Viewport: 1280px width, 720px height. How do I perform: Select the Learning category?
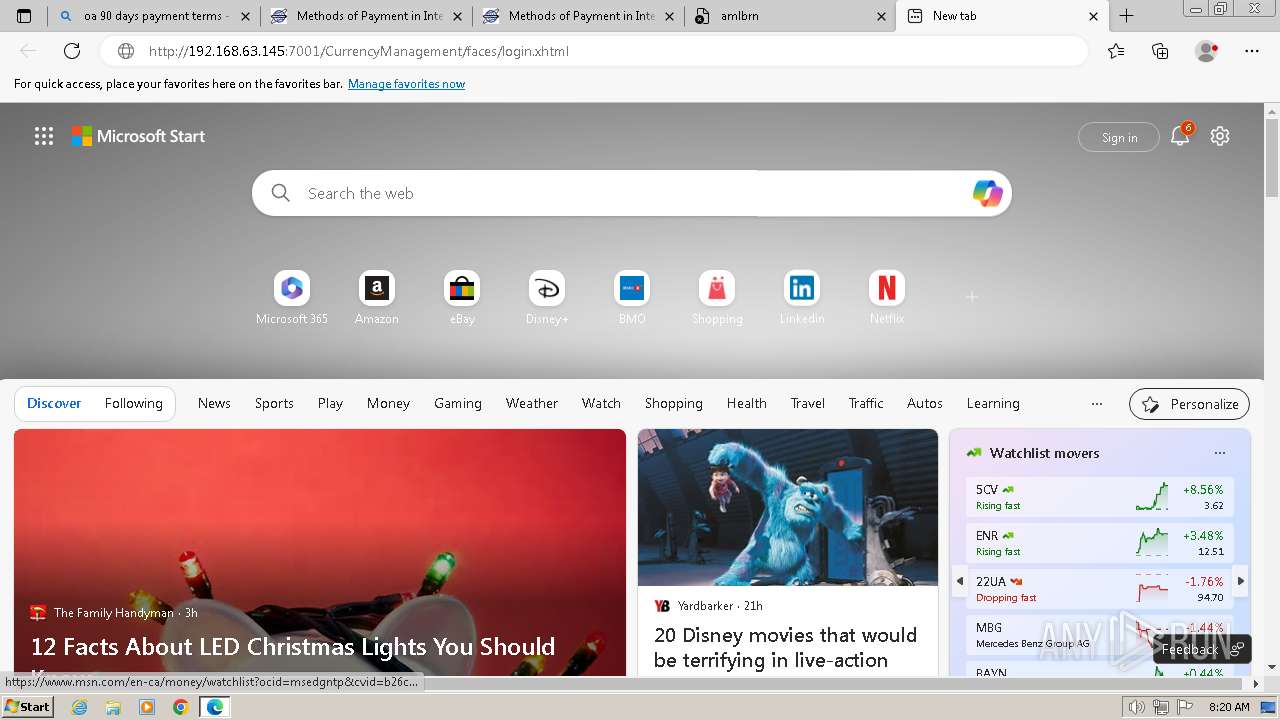coord(993,403)
